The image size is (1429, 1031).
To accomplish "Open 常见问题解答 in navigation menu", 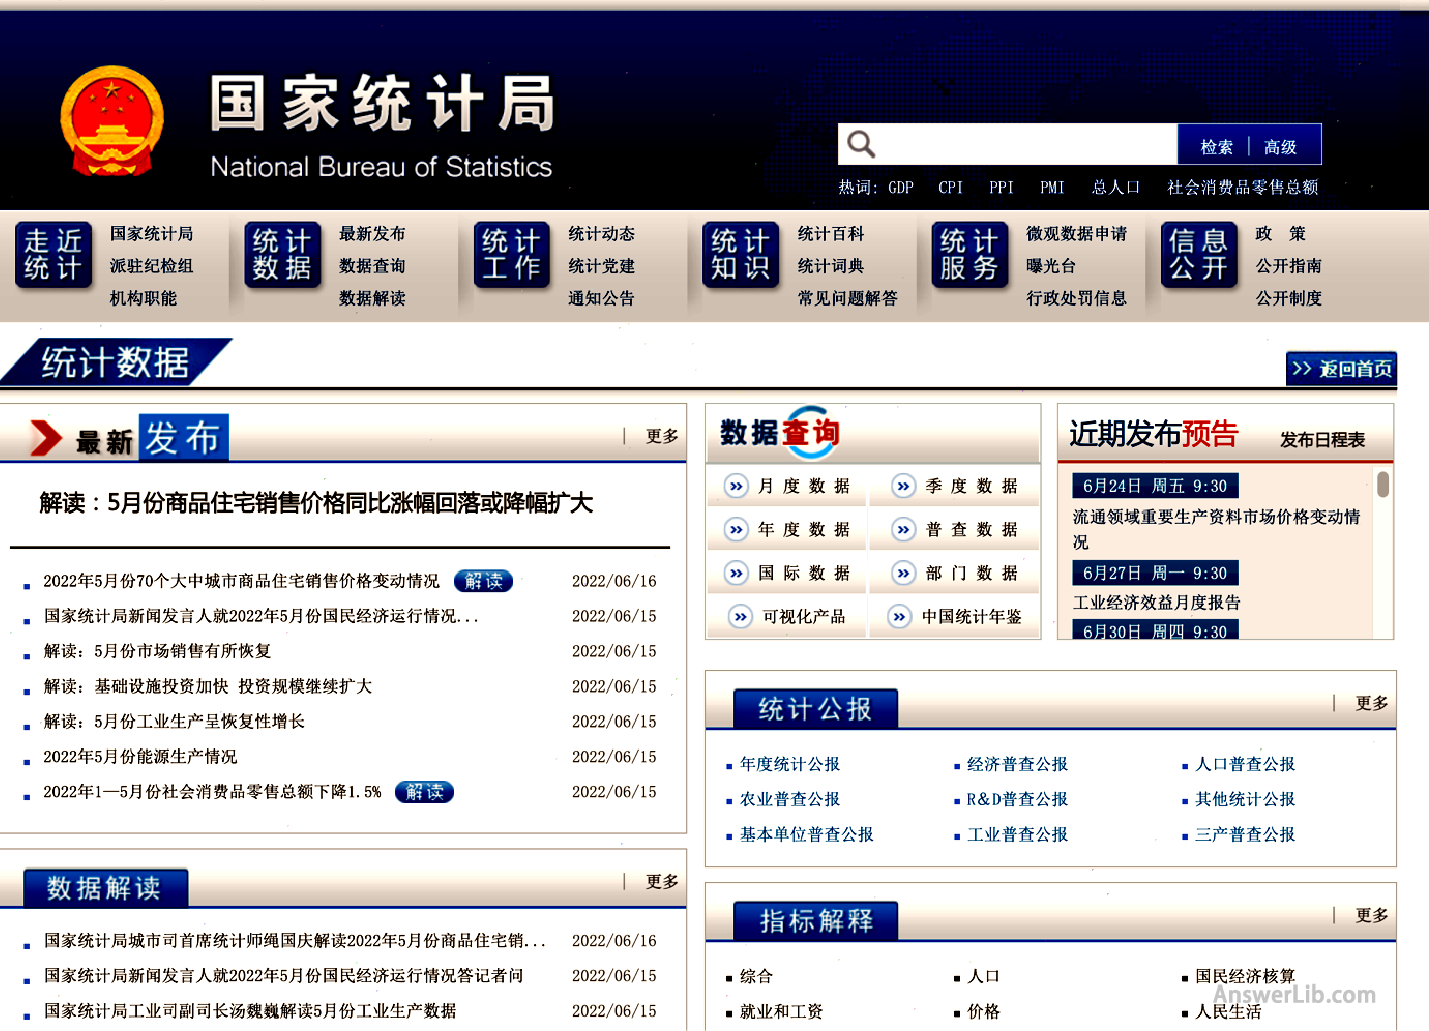I will (x=847, y=298).
